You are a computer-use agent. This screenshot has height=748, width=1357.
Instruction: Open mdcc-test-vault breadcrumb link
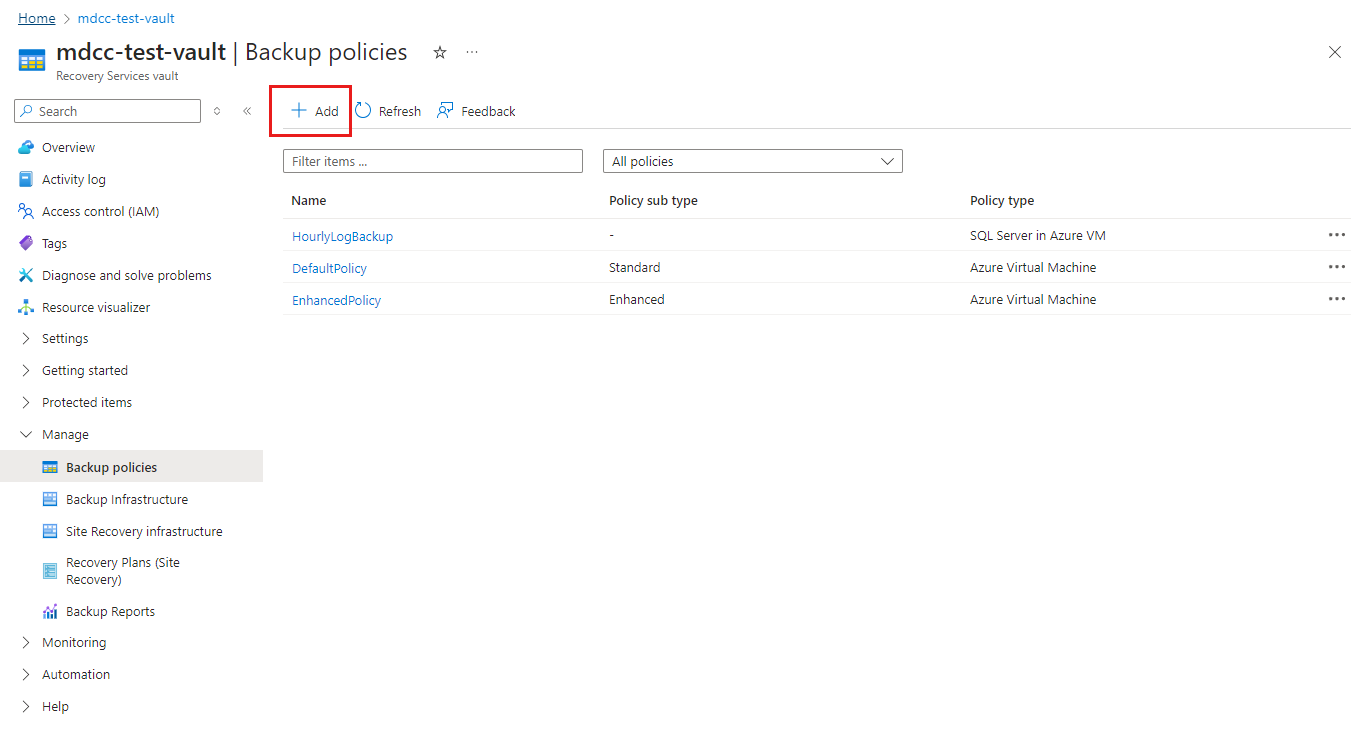point(126,18)
